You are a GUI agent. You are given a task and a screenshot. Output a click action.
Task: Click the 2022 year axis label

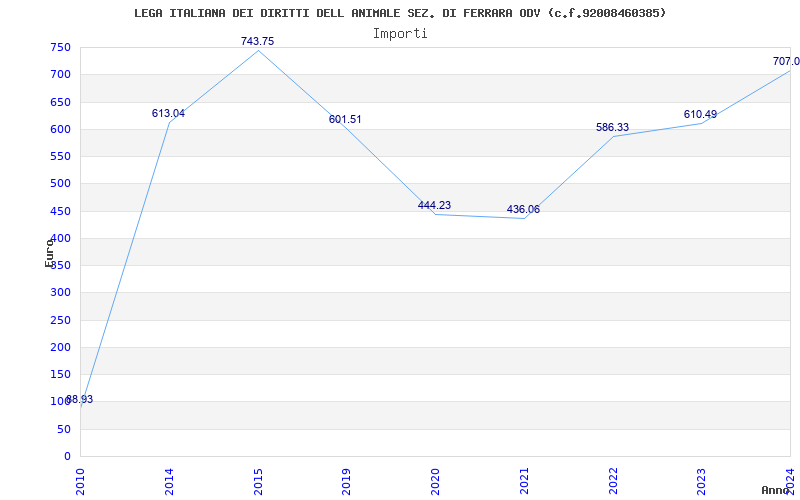tap(613, 482)
